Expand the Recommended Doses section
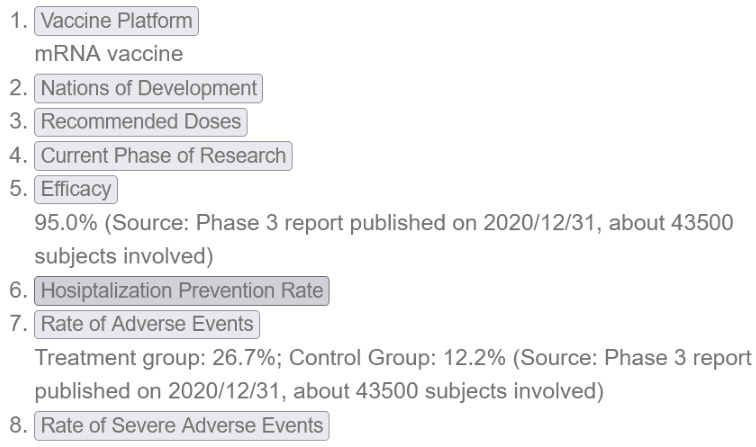 click(140, 122)
